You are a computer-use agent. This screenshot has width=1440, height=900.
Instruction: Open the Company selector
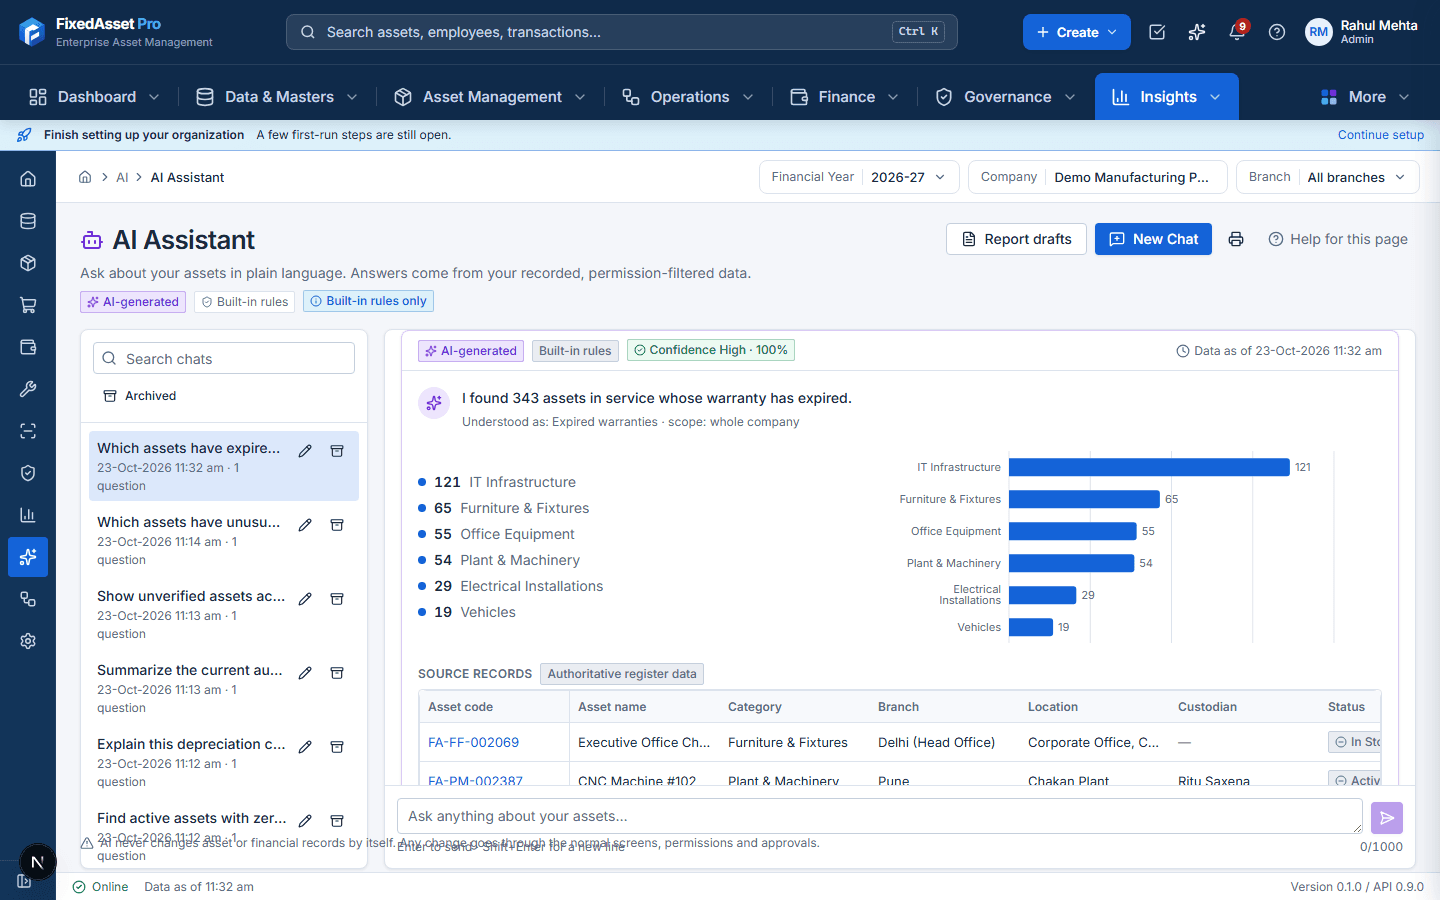coord(1097,177)
